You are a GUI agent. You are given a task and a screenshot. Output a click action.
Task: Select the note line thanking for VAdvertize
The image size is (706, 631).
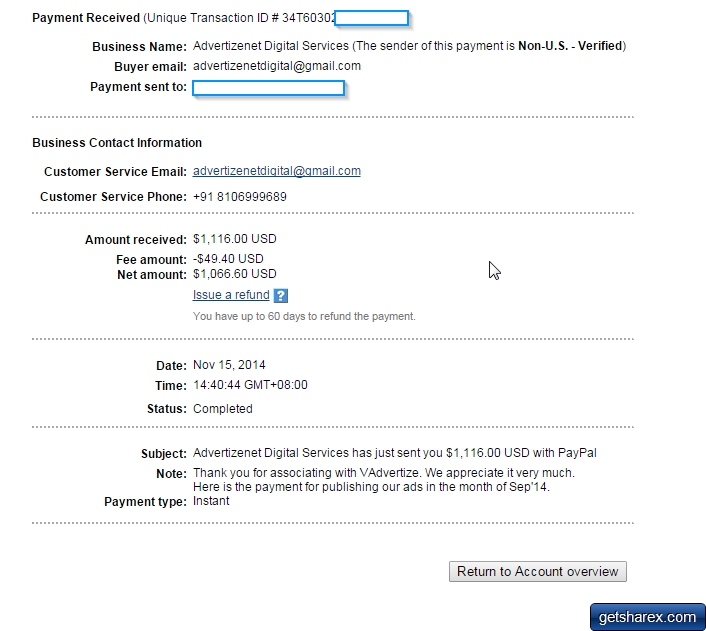tap(384, 473)
